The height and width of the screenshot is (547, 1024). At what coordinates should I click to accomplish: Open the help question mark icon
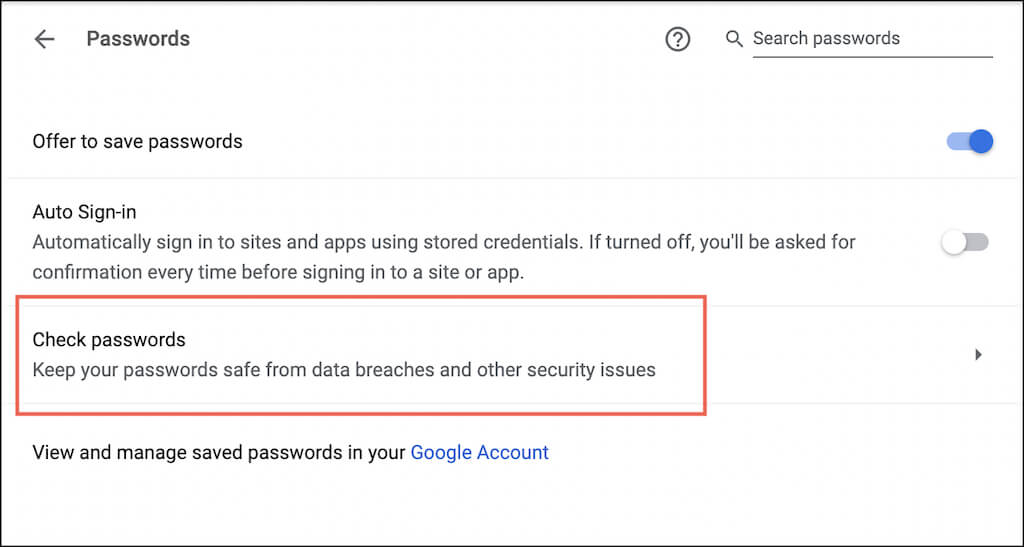(x=678, y=39)
